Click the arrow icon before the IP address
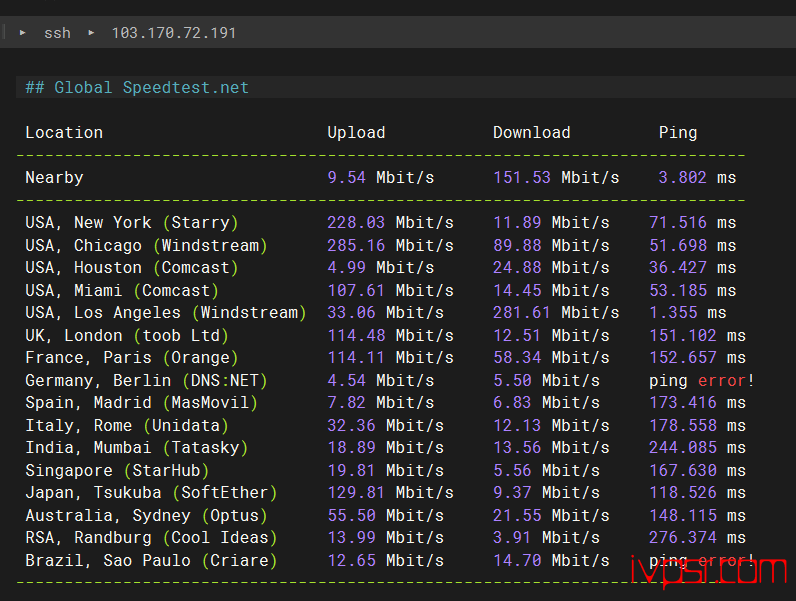Viewport: 796px width, 601px height. (91, 32)
